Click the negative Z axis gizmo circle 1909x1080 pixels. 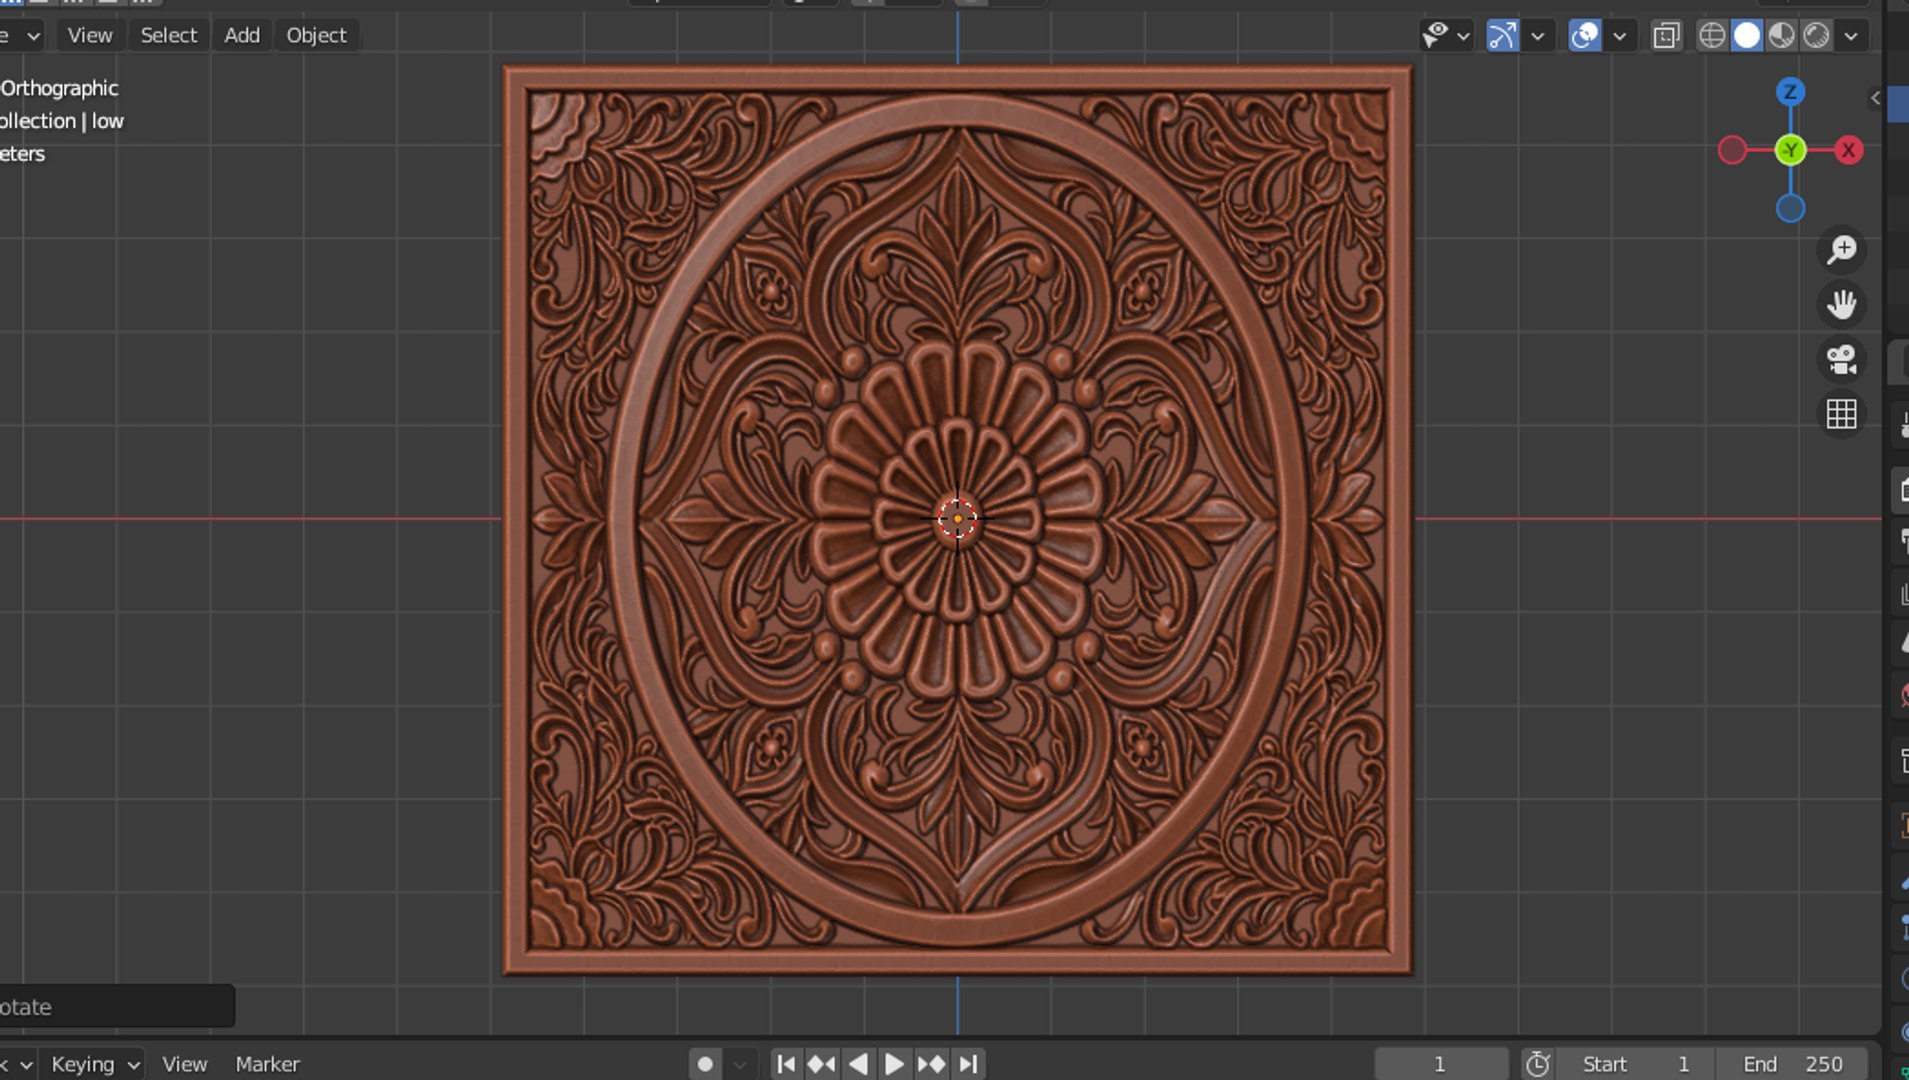pos(1790,208)
